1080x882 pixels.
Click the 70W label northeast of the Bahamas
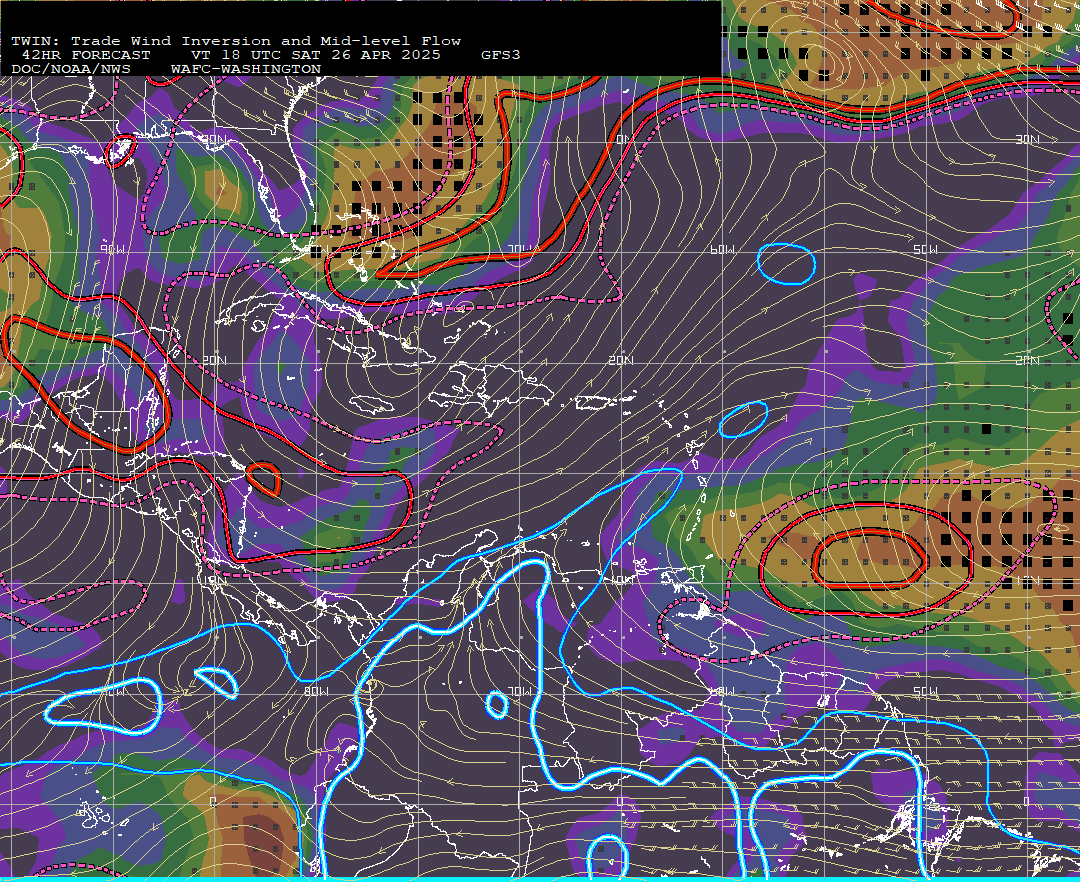(x=520, y=249)
